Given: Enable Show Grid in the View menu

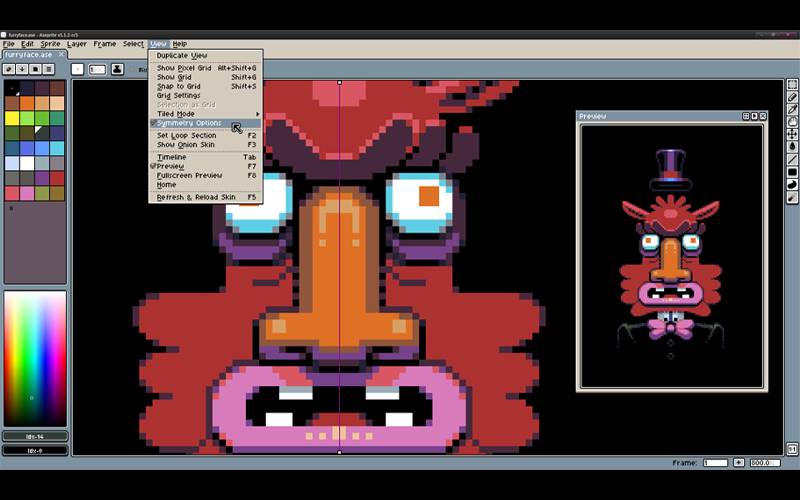Looking at the screenshot, I should (174, 77).
